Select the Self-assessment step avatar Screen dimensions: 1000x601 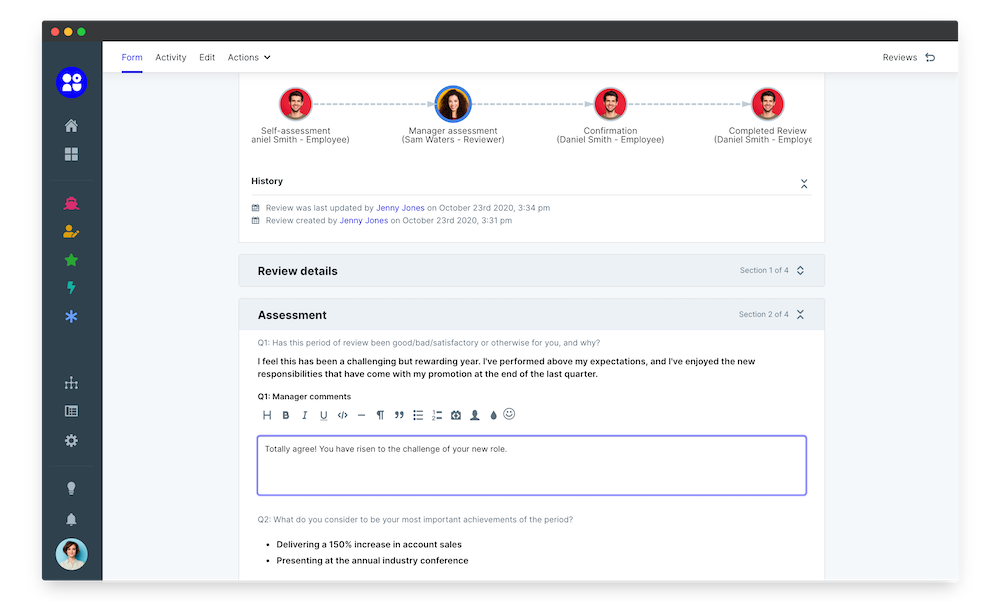click(x=296, y=104)
